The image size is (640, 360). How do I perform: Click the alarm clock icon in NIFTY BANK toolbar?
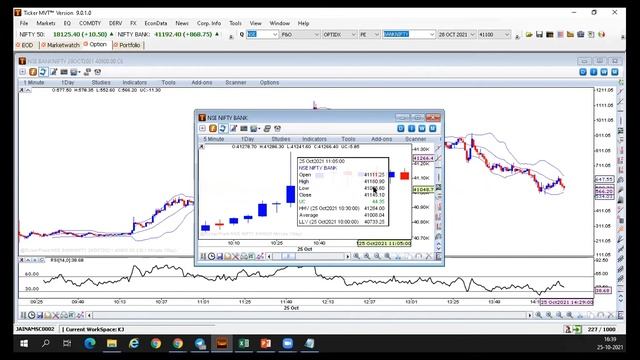[278, 129]
